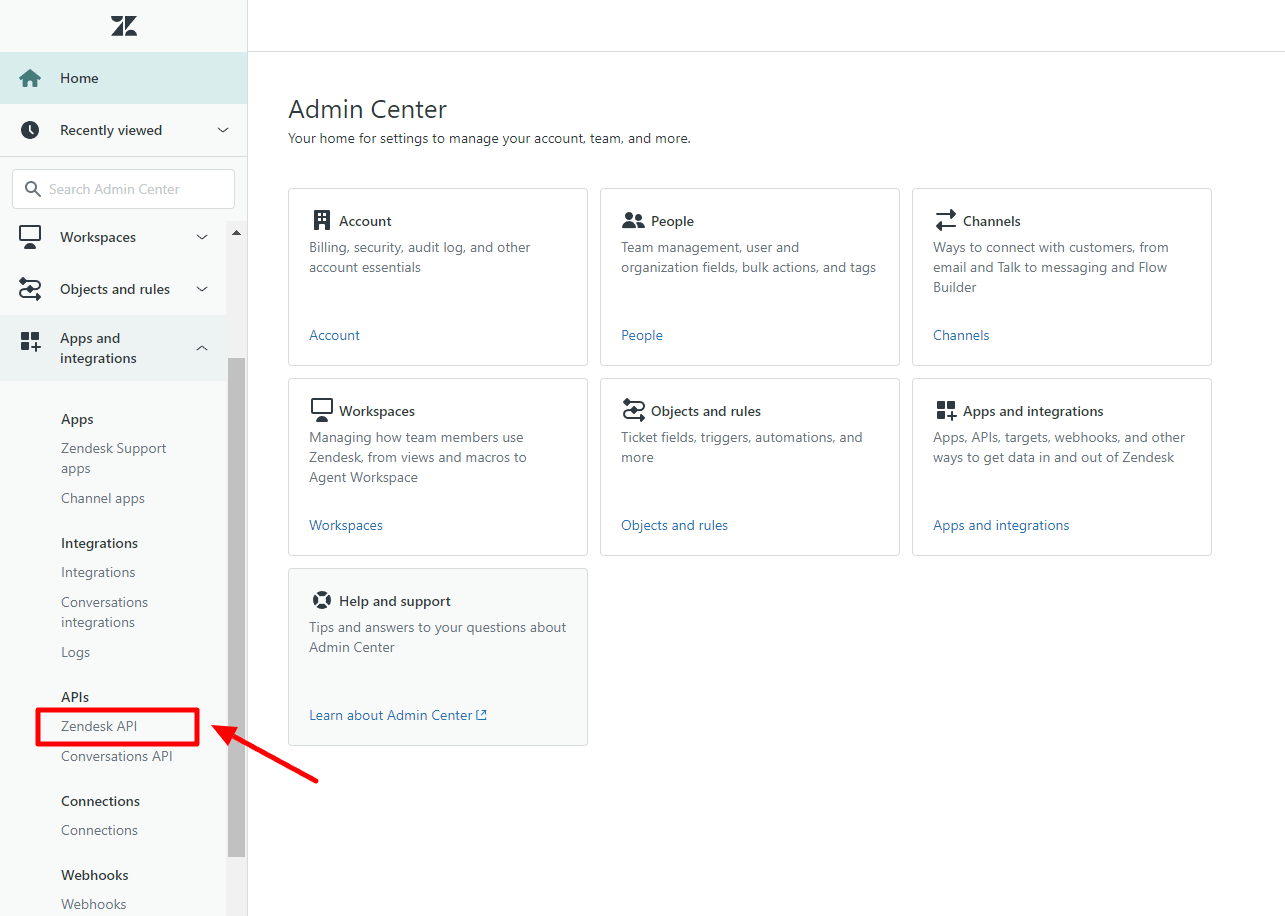The image size is (1285, 916).
Task: Click the People card title
Action: (x=672, y=221)
